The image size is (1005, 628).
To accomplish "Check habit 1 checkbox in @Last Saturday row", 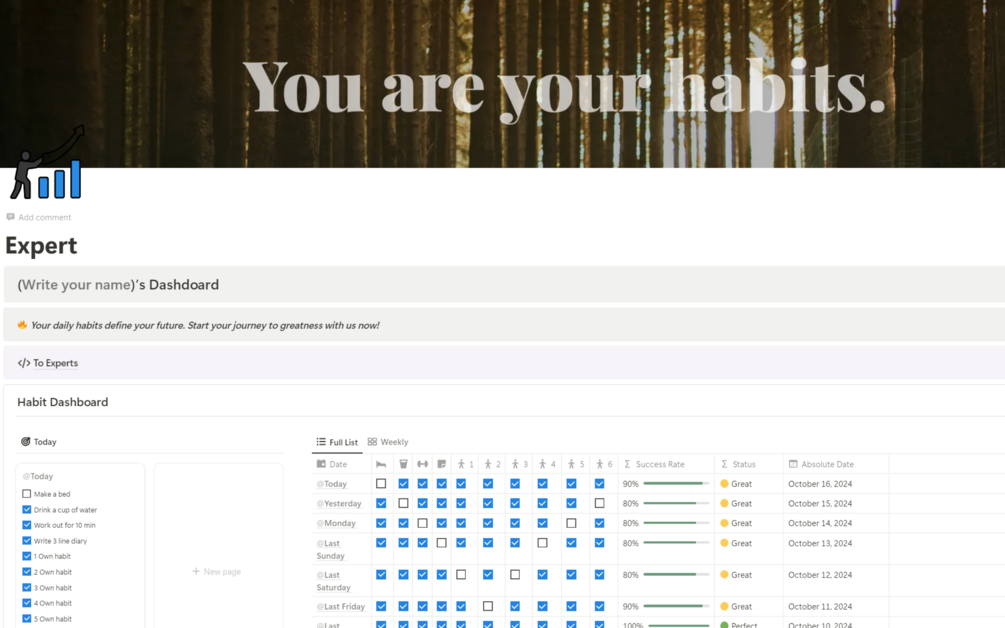I will point(461,575).
